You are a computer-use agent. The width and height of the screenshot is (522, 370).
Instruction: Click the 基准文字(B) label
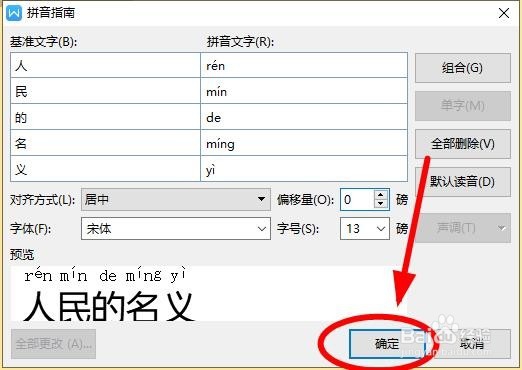click(43, 42)
